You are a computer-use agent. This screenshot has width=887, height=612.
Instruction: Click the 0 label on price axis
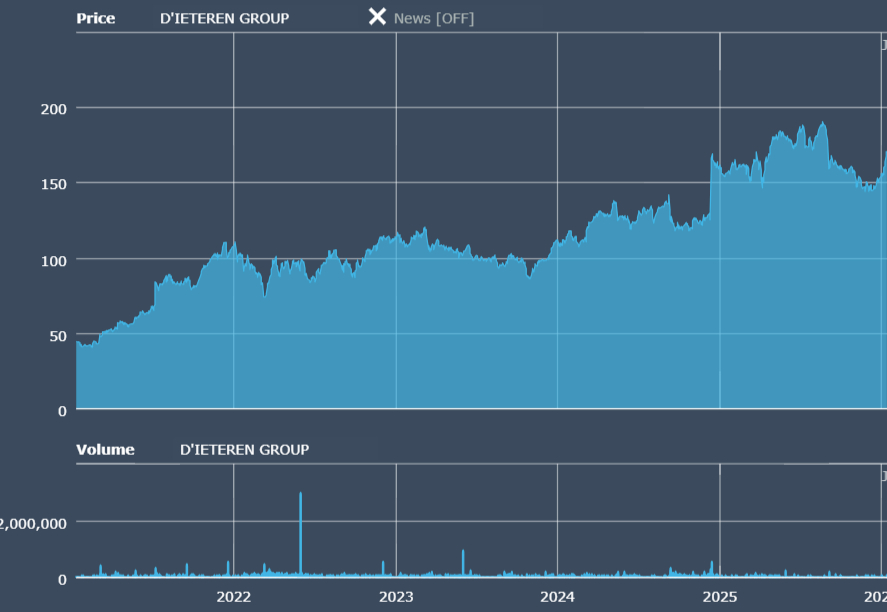pyautogui.click(x=62, y=410)
